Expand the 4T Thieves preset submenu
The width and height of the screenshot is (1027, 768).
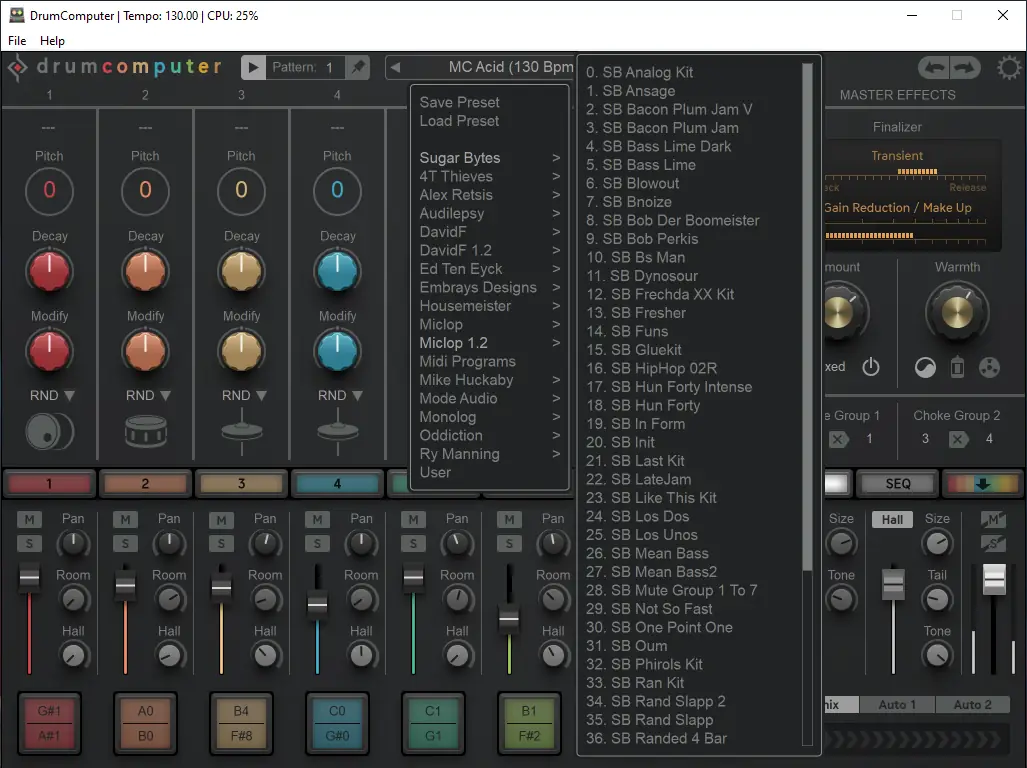pyautogui.click(x=489, y=176)
